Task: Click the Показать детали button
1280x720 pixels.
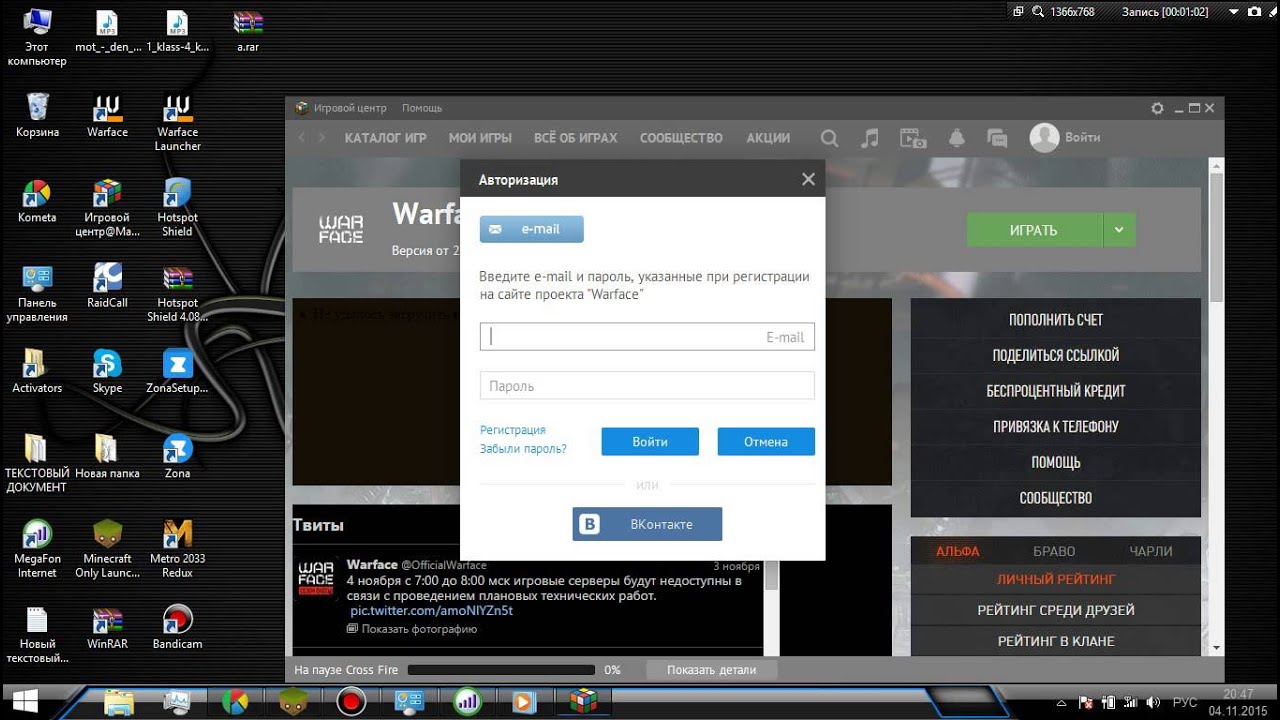Action: (x=711, y=670)
